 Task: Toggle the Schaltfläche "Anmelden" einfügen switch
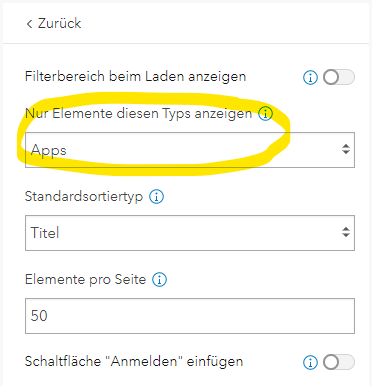coord(339,362)
